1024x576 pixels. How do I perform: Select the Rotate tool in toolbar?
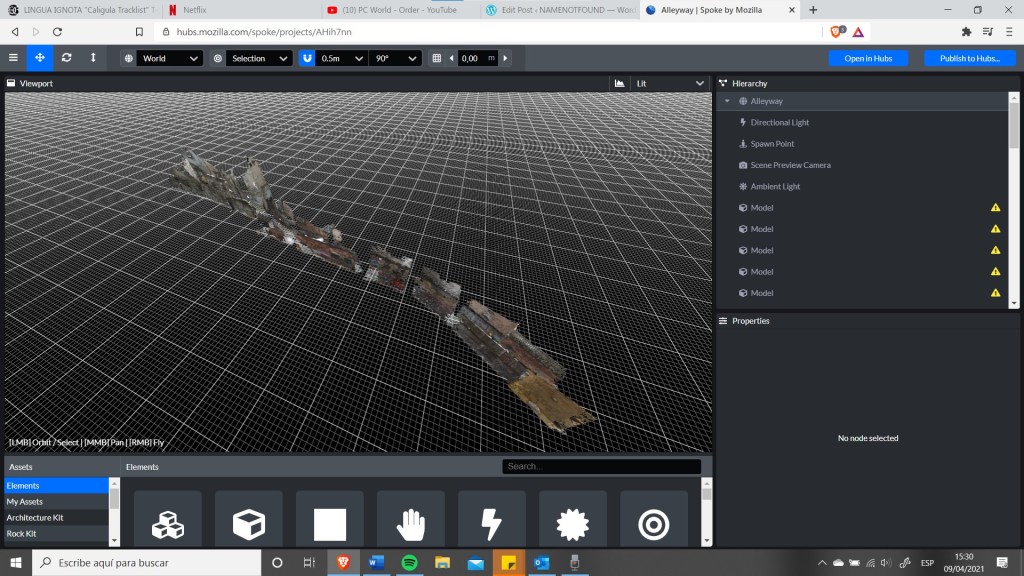pos(66,58)
